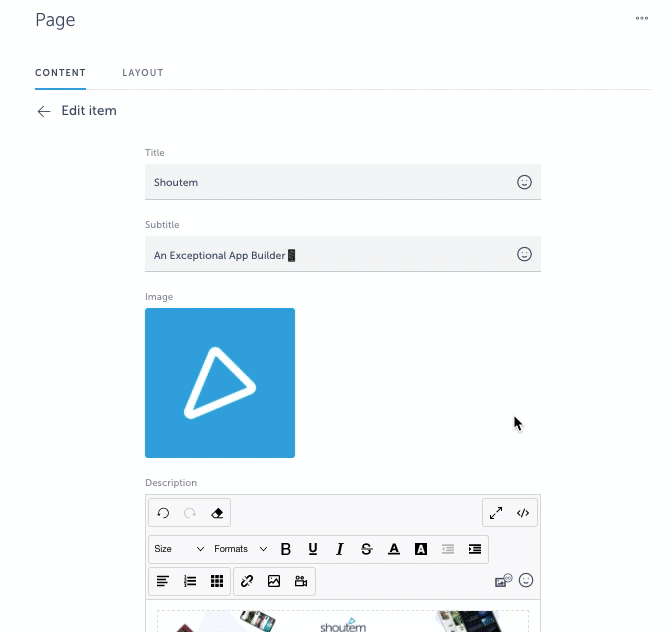The image size is (672, 632).
Task: Toggle underline formatting
Action: pyautogui.click(x=313, y=549)
